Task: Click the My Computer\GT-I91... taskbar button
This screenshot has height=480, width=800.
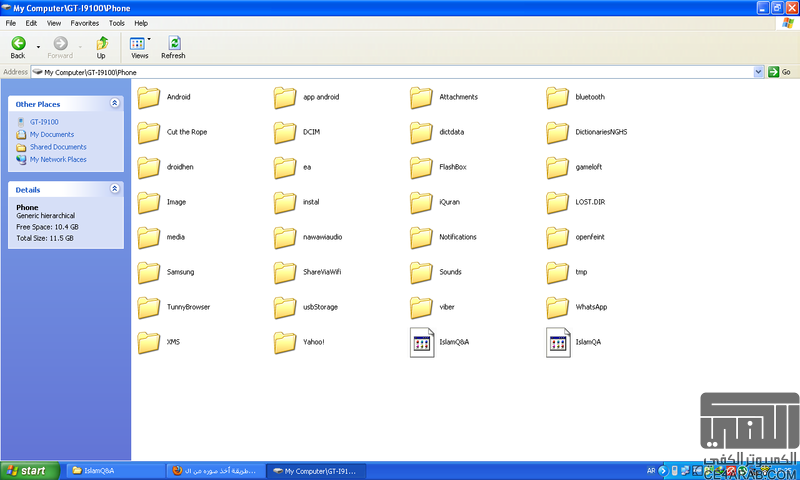Action: 316,471
